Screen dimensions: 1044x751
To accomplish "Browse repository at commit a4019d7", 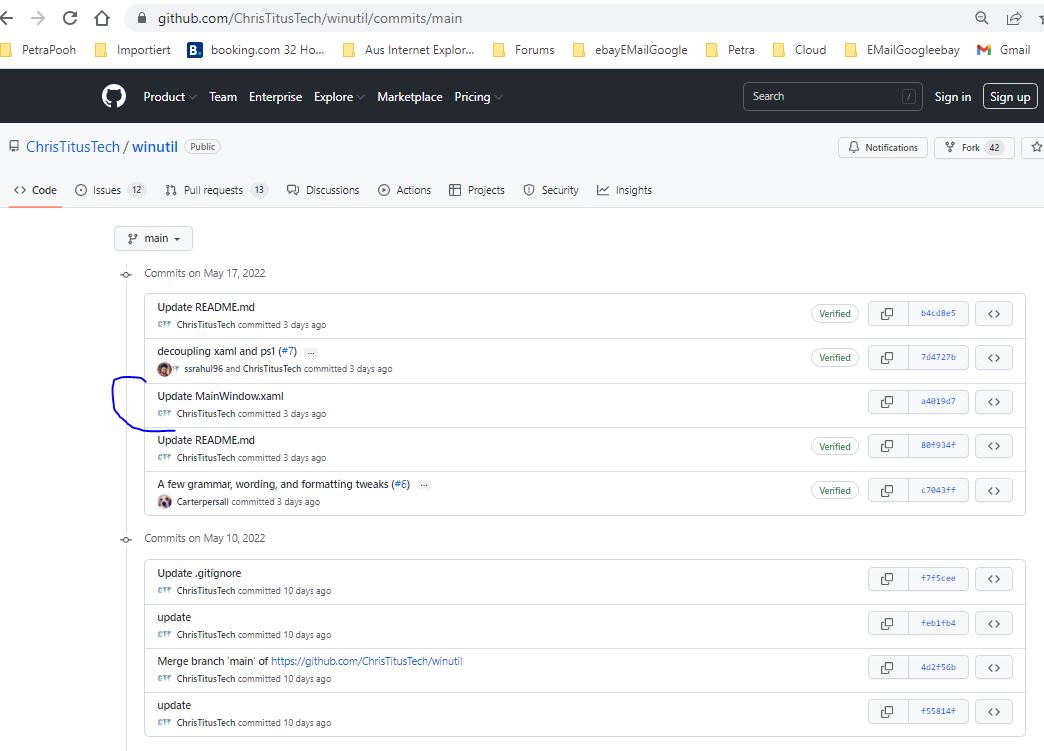I will [x=993, y=401].
